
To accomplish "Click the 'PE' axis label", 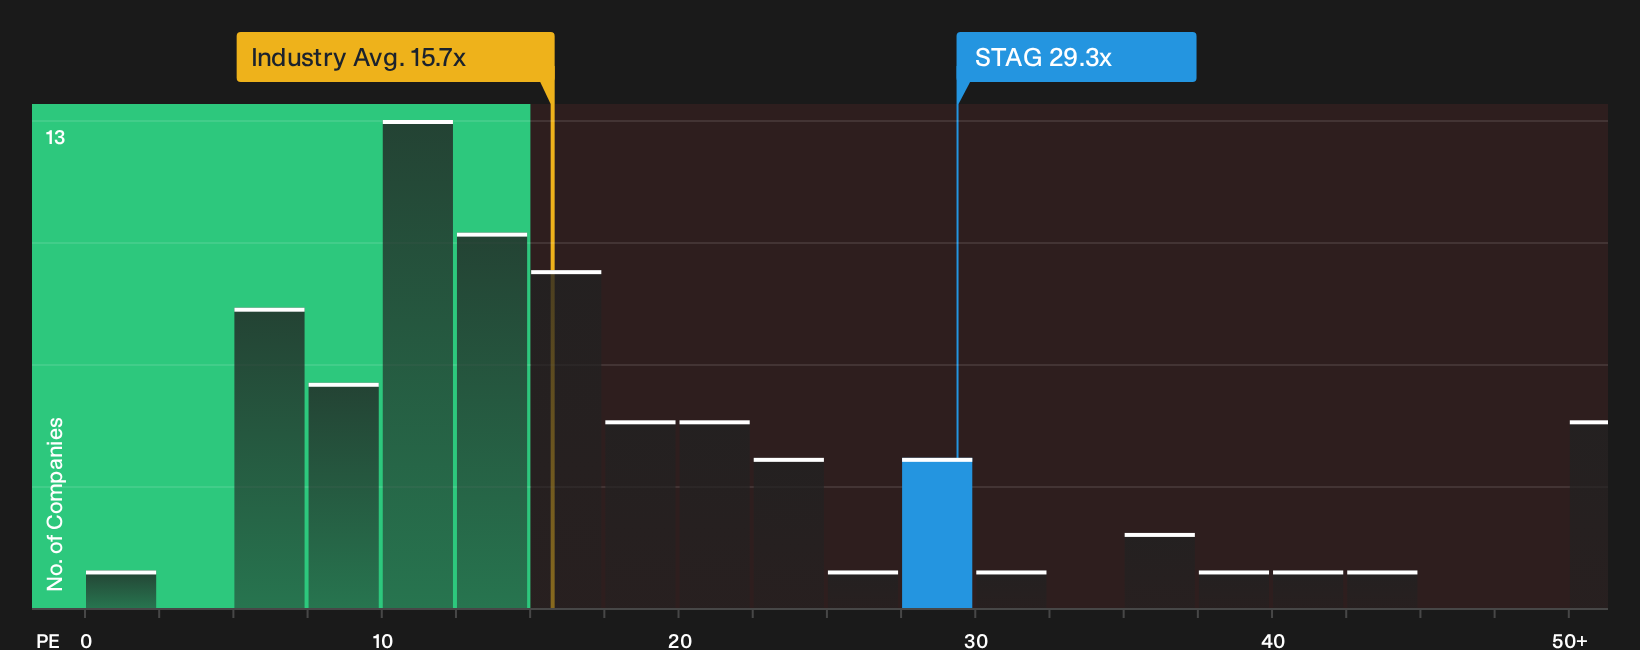I will (48, 640).
